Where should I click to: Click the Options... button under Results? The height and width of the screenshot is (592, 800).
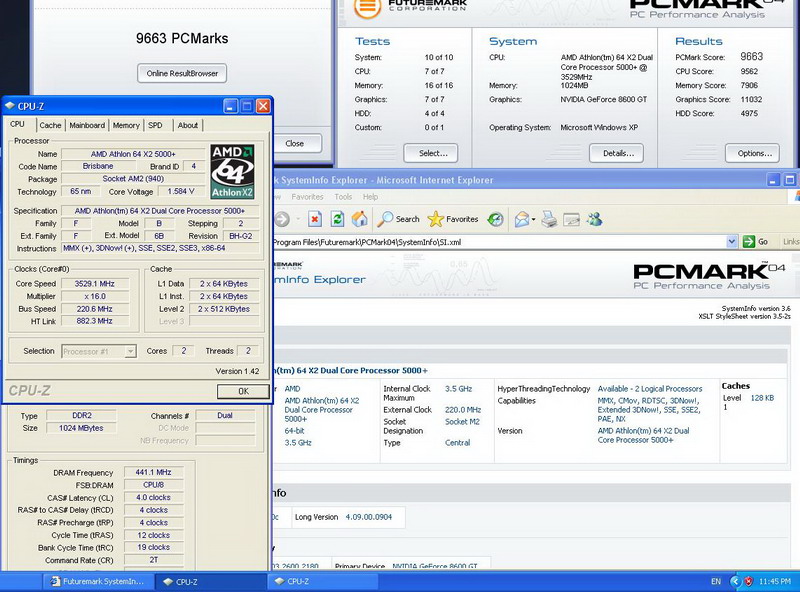pyautogui.click(x=752, y=153)
